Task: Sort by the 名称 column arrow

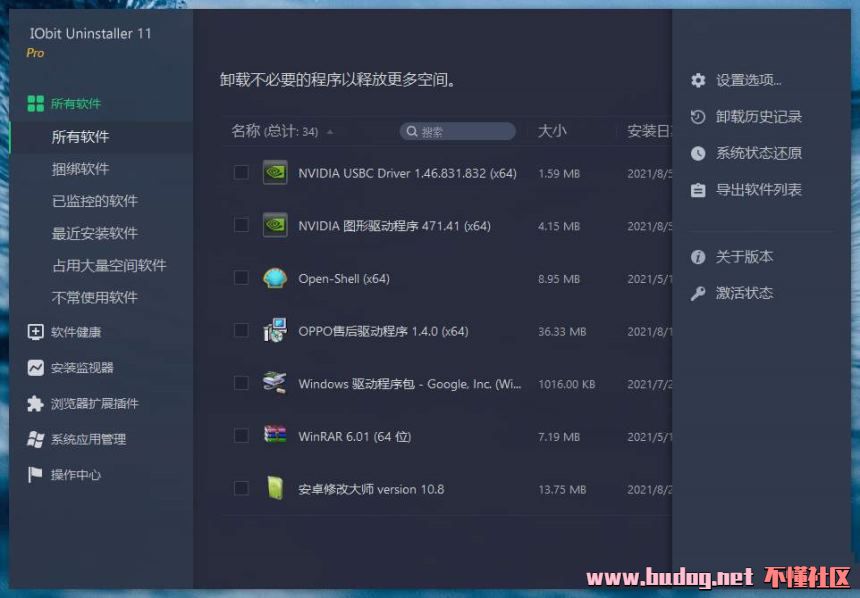Action: tap(330, 132)
